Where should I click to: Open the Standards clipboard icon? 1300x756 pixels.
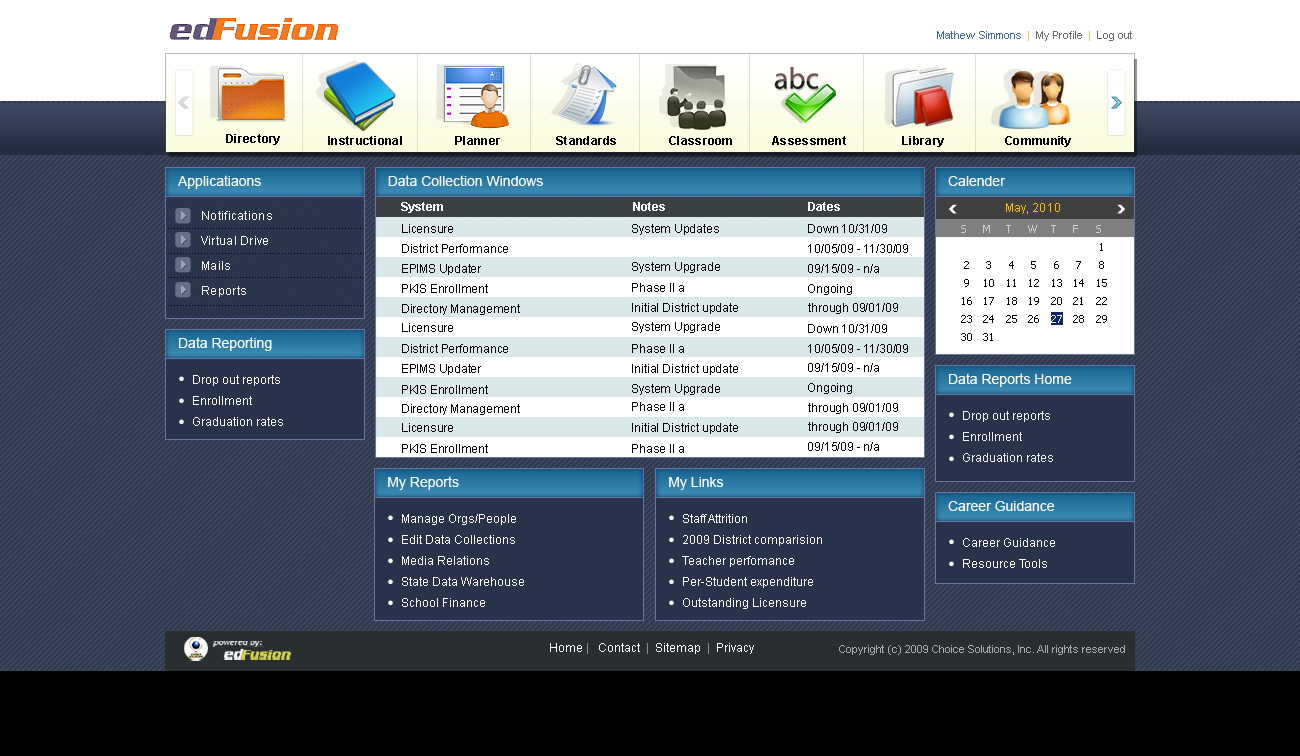coord(584,97)
